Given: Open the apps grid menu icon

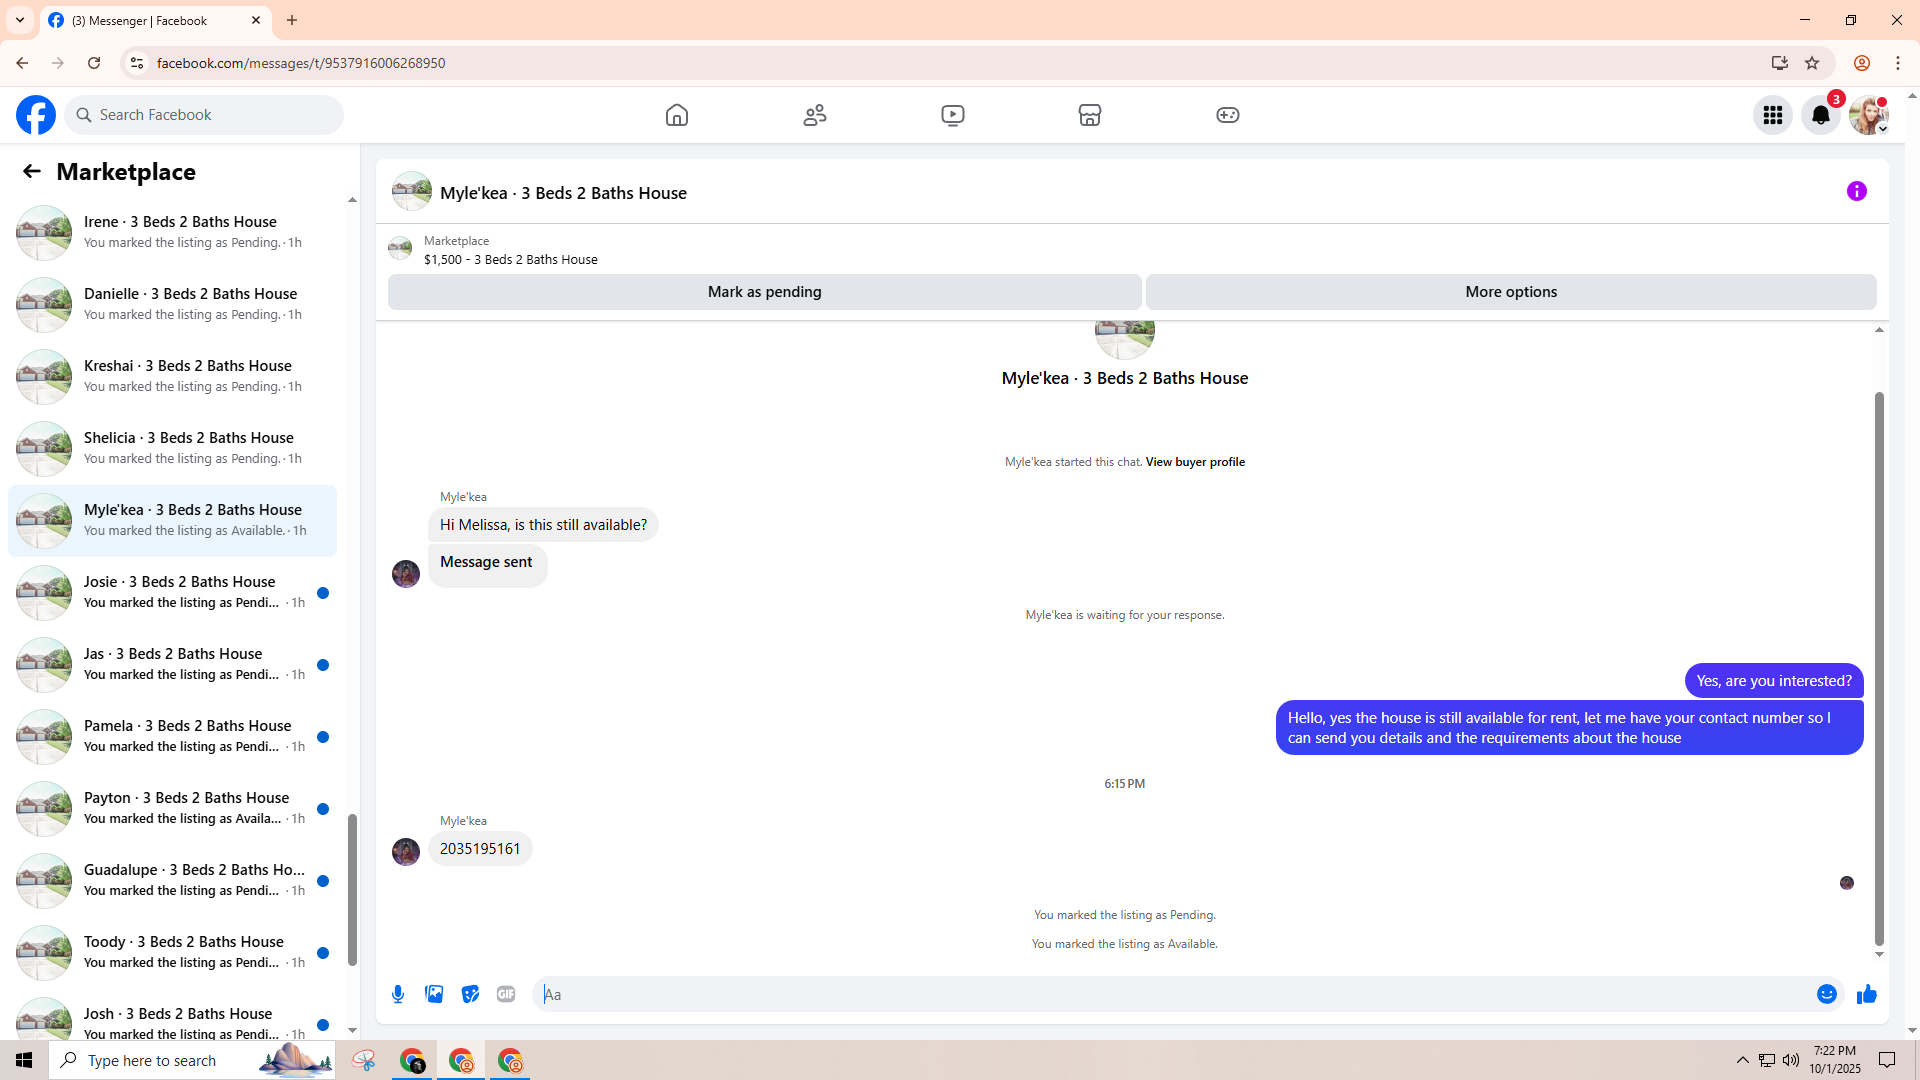Looking at the screenshot, I should click(x=1773, y=115).
